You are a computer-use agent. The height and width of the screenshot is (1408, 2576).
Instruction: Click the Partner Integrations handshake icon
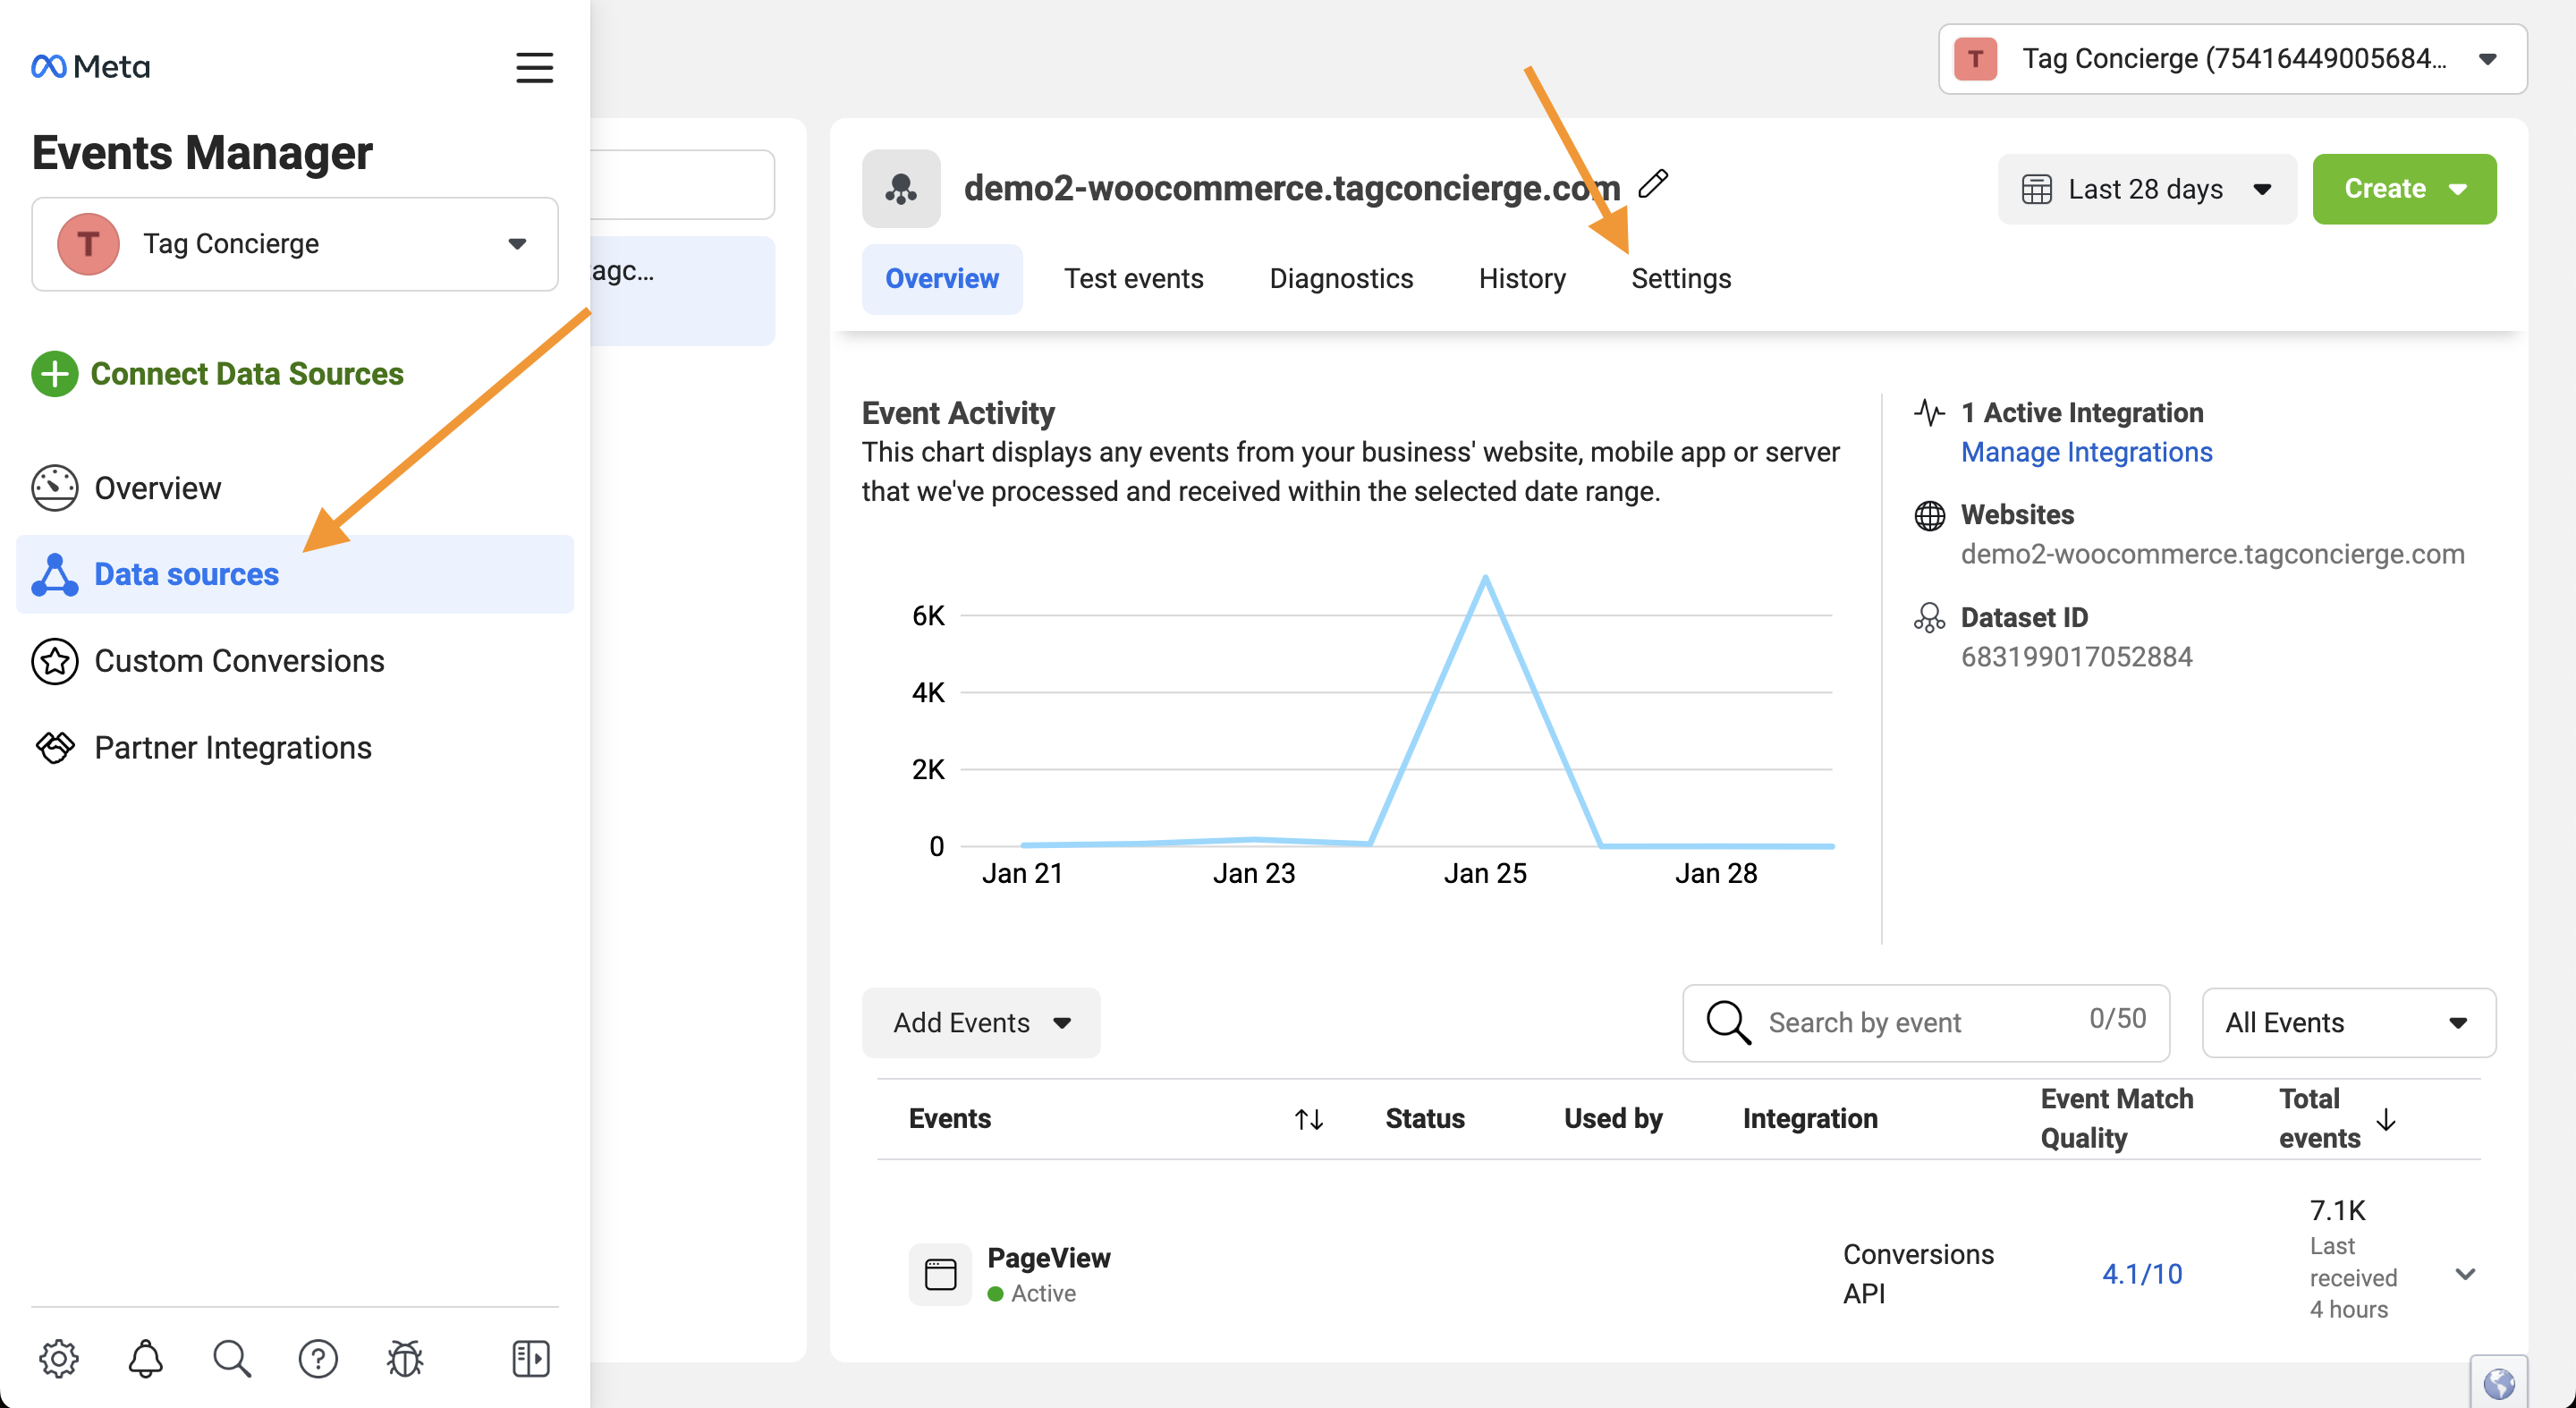pos(55,747)
